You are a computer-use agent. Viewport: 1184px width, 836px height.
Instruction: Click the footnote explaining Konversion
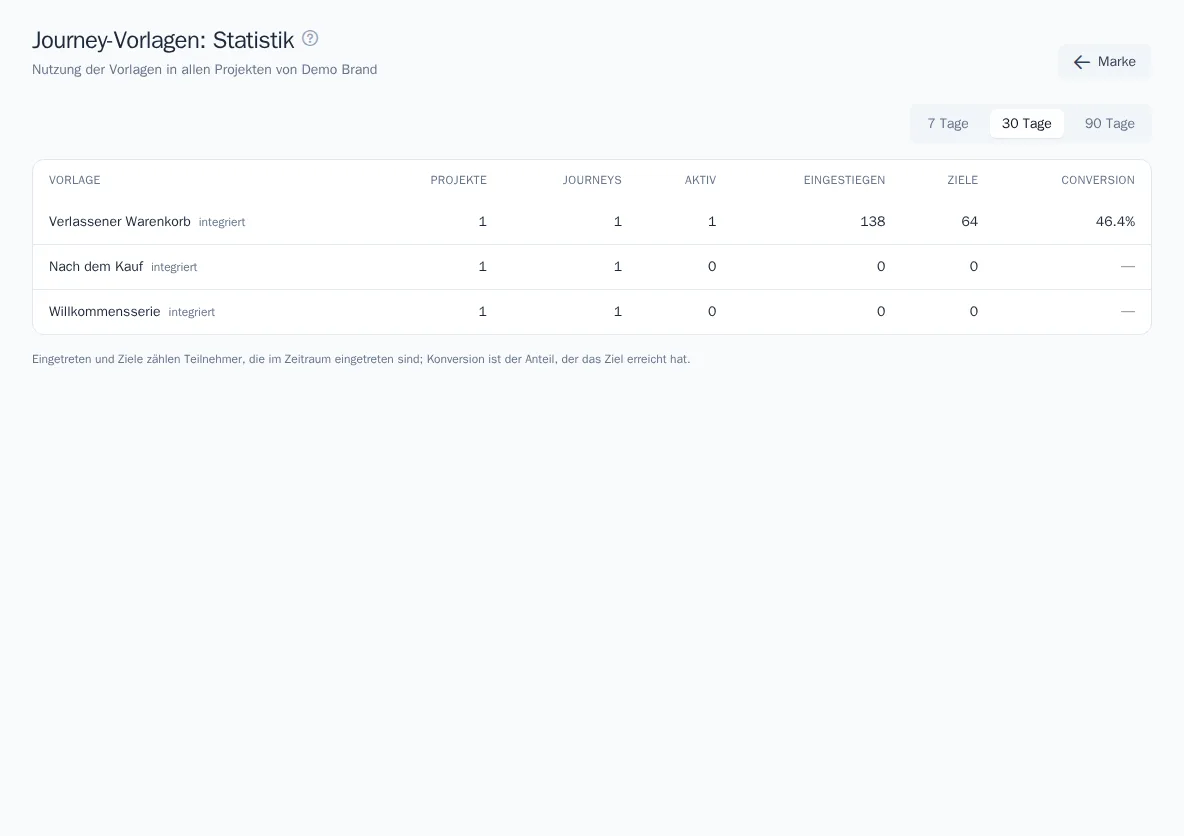pos(361,359)
